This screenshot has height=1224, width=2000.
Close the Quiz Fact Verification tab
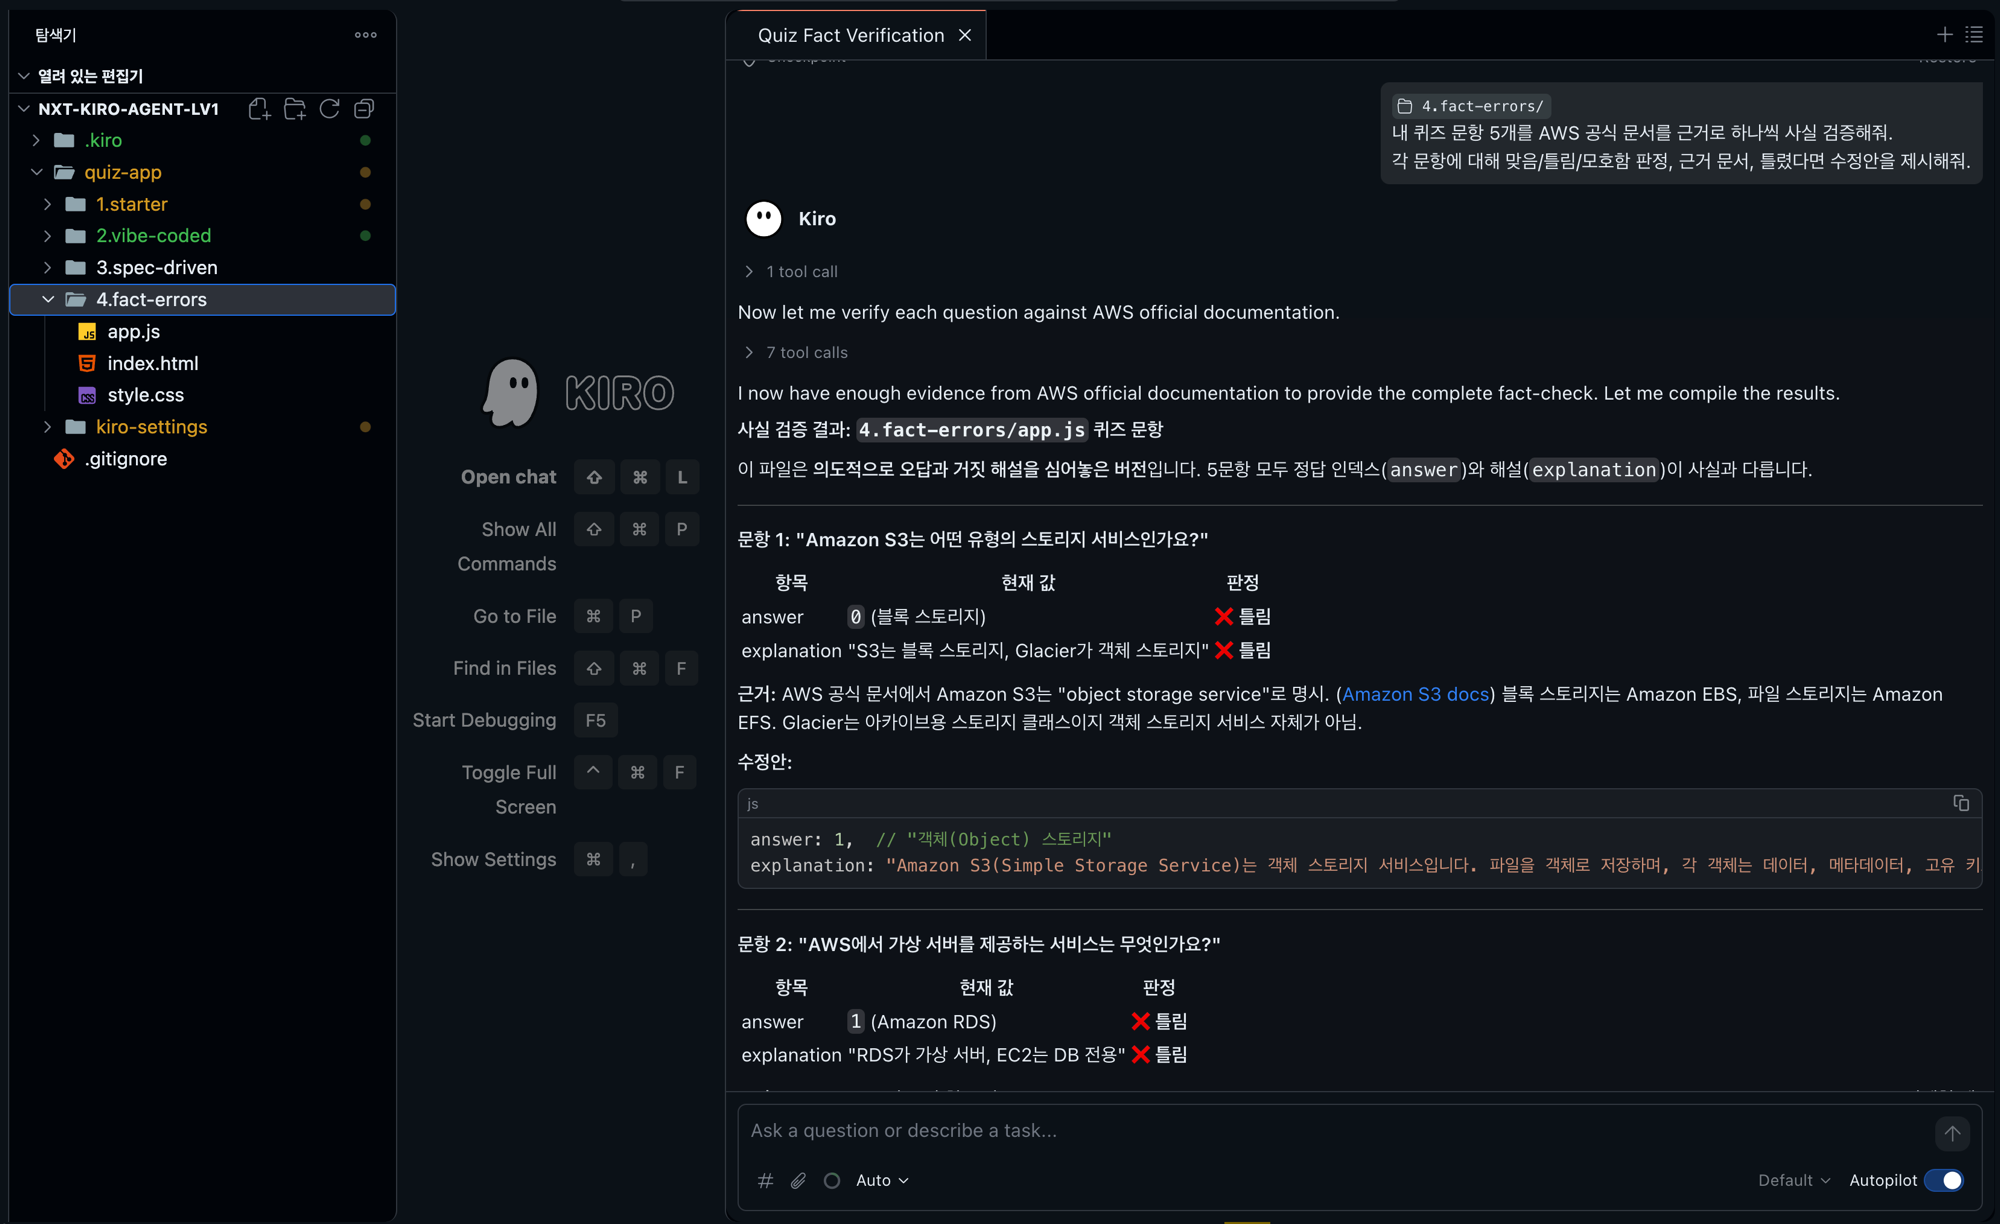click(x=965, y=35)
